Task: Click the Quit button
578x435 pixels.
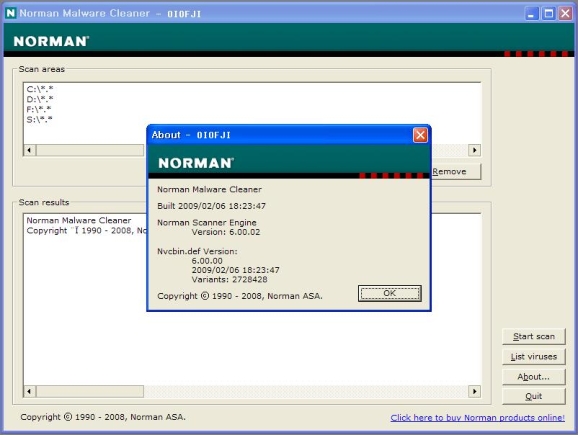Action: (x=533, y=396)
